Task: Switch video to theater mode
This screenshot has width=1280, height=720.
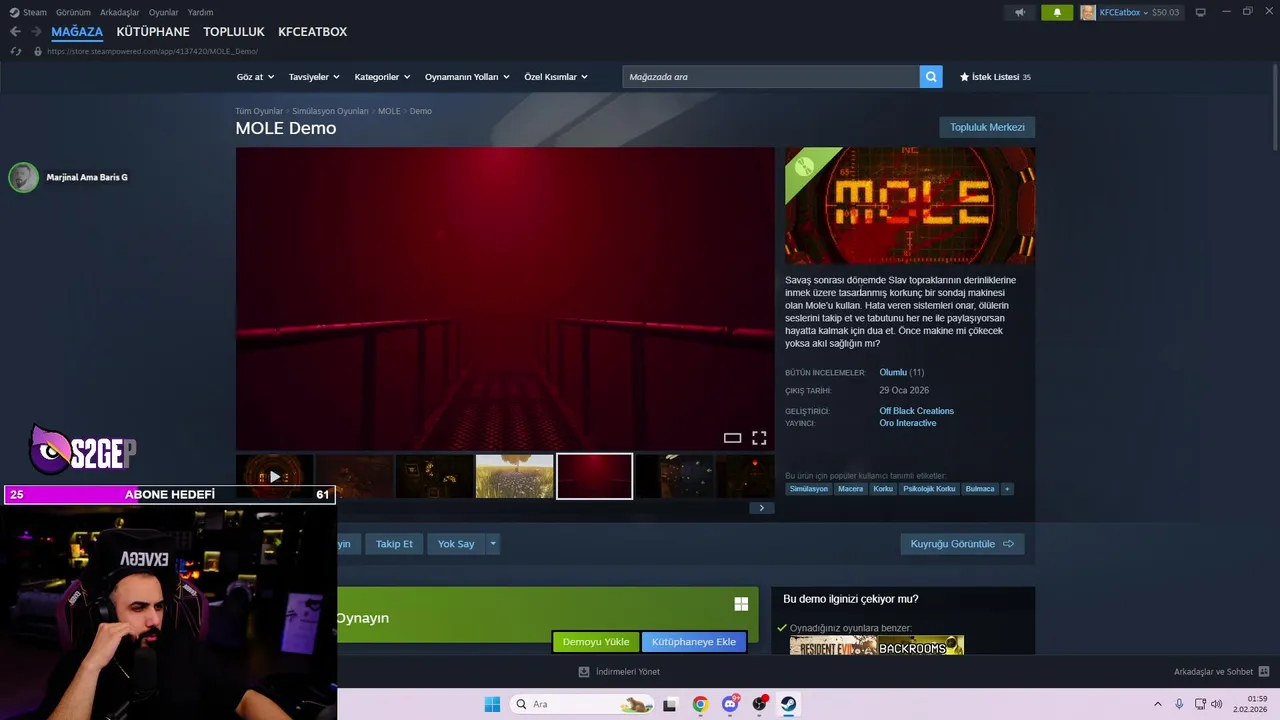Action: (732, 438)
